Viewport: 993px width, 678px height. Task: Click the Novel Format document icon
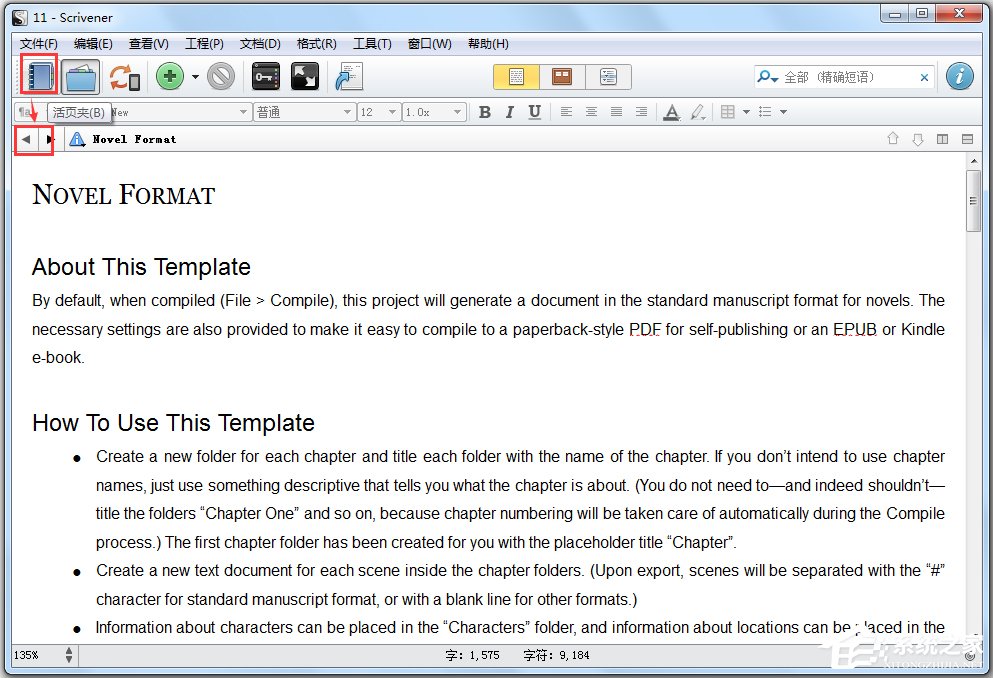(77, 139)
